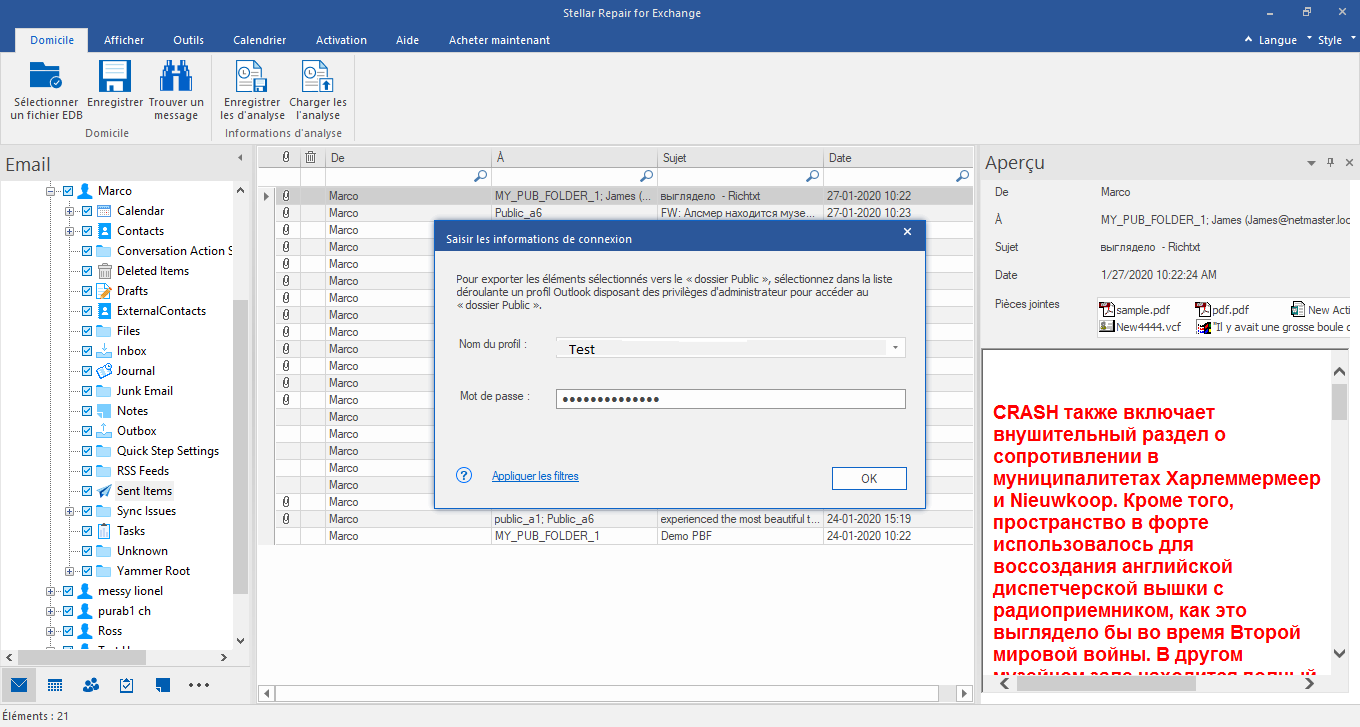The width and height of the screenshot is (1360, 727).
Task: Toggle the Inbox folder checkbox
Action: tap(87, 351)
